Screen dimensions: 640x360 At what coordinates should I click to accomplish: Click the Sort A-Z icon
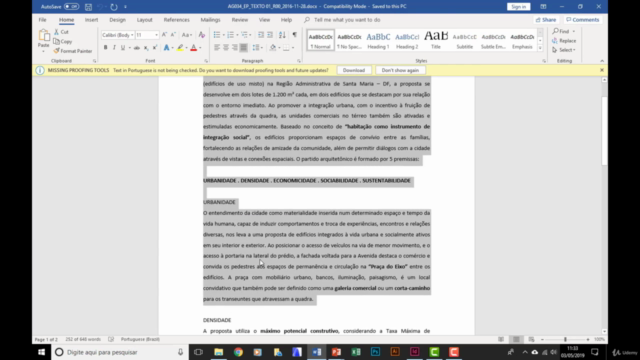(x=282, y=35)
